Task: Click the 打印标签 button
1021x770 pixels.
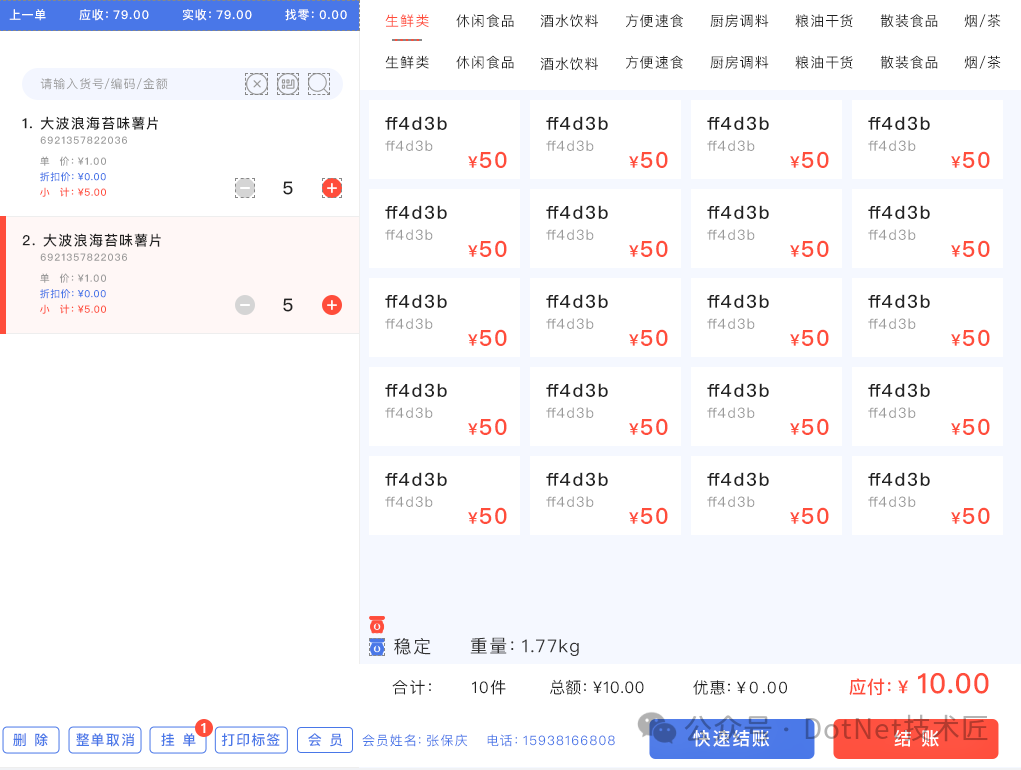Action: coord(251,740)
